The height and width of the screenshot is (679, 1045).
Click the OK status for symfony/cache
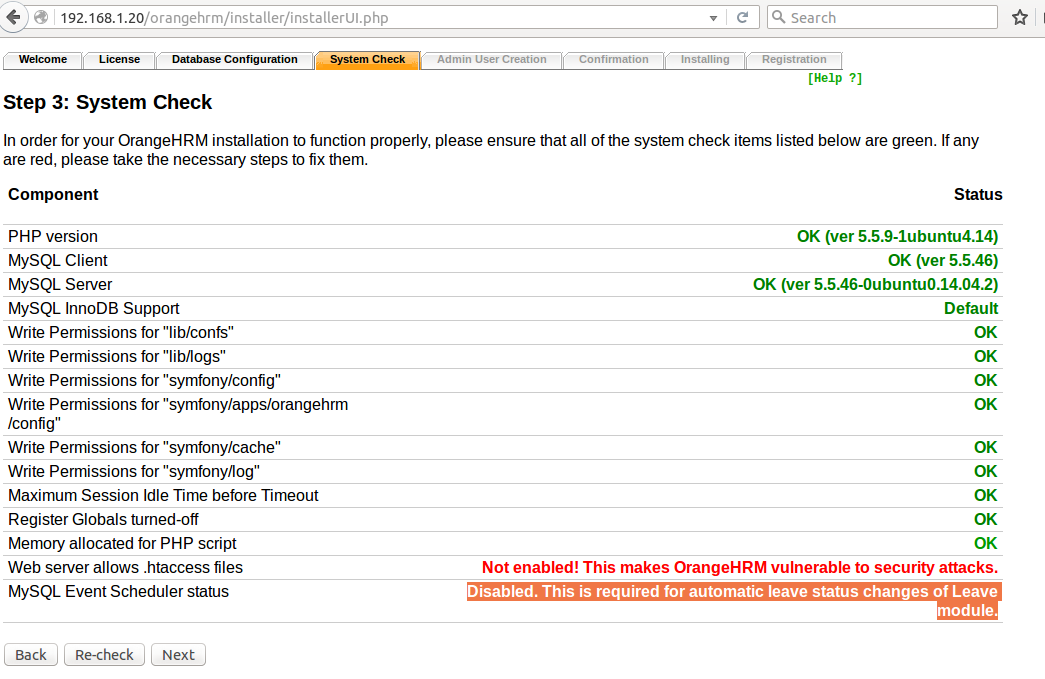(x=986, y=447)
